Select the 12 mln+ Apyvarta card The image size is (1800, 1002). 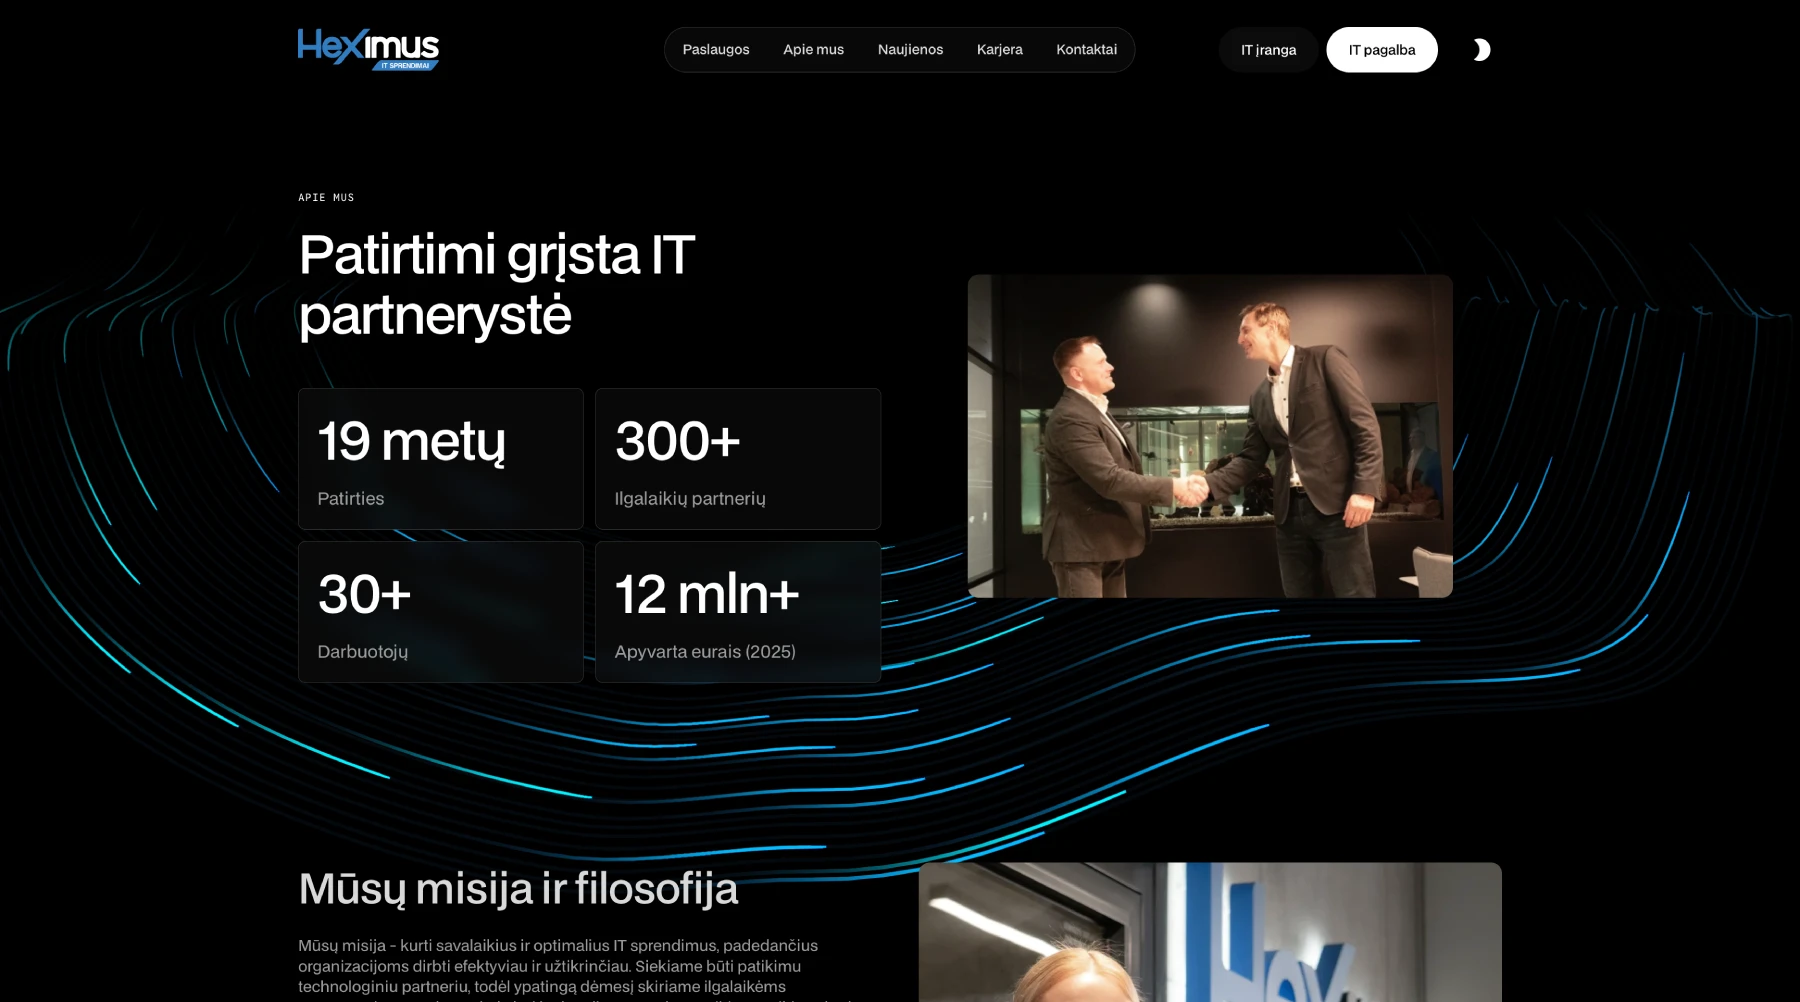point(738,612)
